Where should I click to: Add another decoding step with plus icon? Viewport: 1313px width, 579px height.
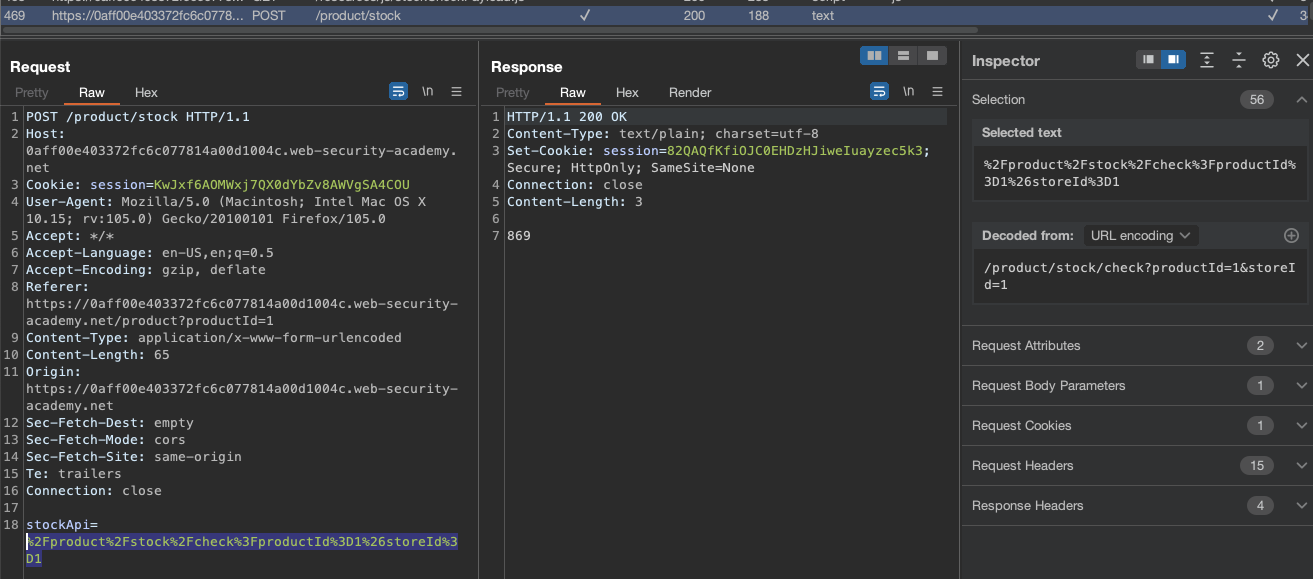[1291, 236]
